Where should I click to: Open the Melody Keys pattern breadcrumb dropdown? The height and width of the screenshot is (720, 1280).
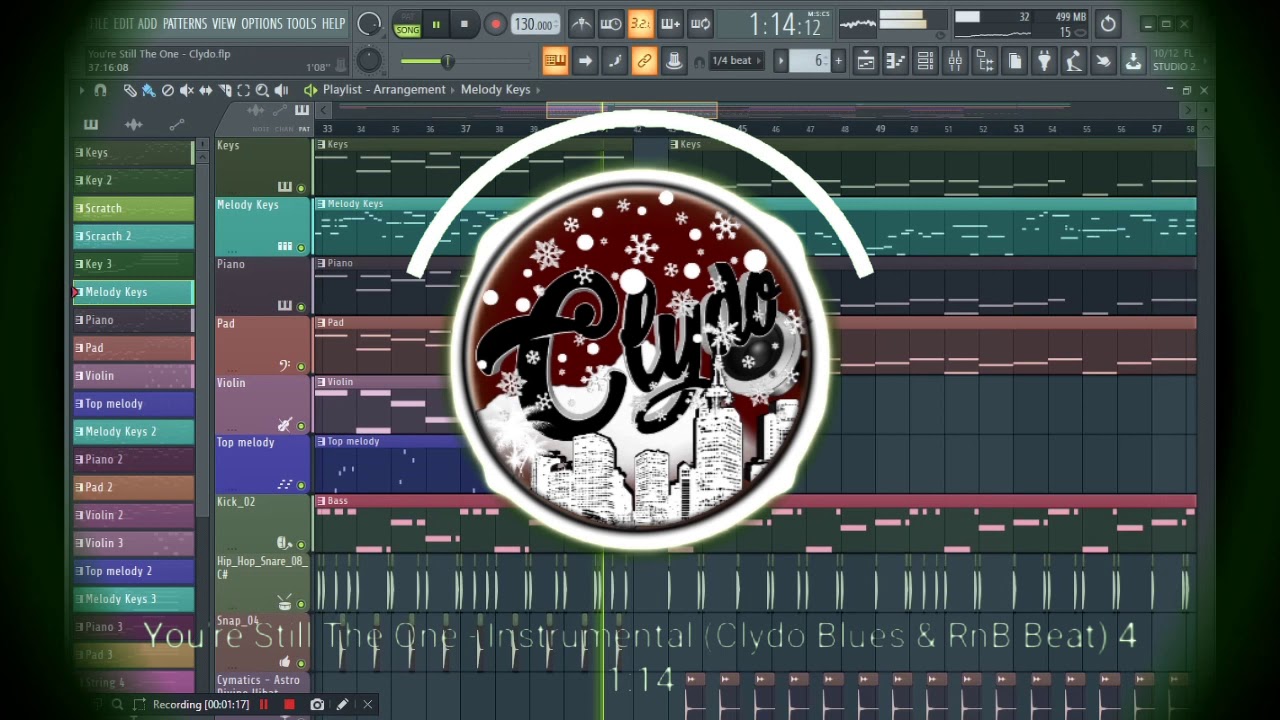496,90
